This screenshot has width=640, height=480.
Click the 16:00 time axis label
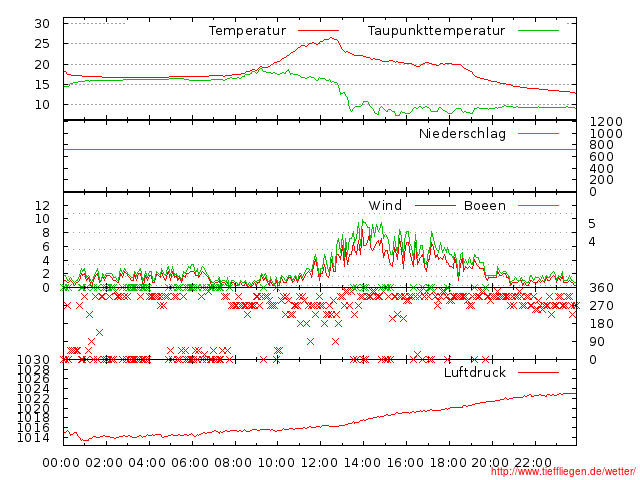click(404, 463)
